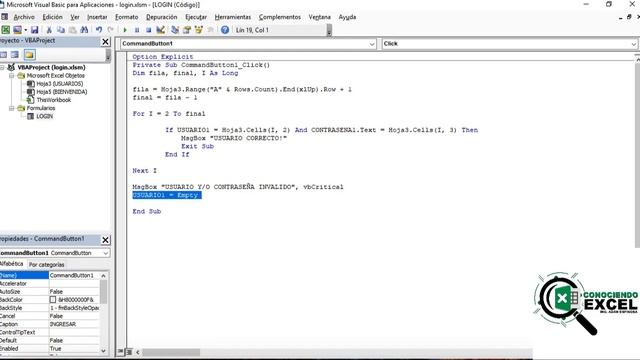The height and width of the screenshot is (360, 640).
Task: Click the Cancel property value False
Action: coord(74,316)
